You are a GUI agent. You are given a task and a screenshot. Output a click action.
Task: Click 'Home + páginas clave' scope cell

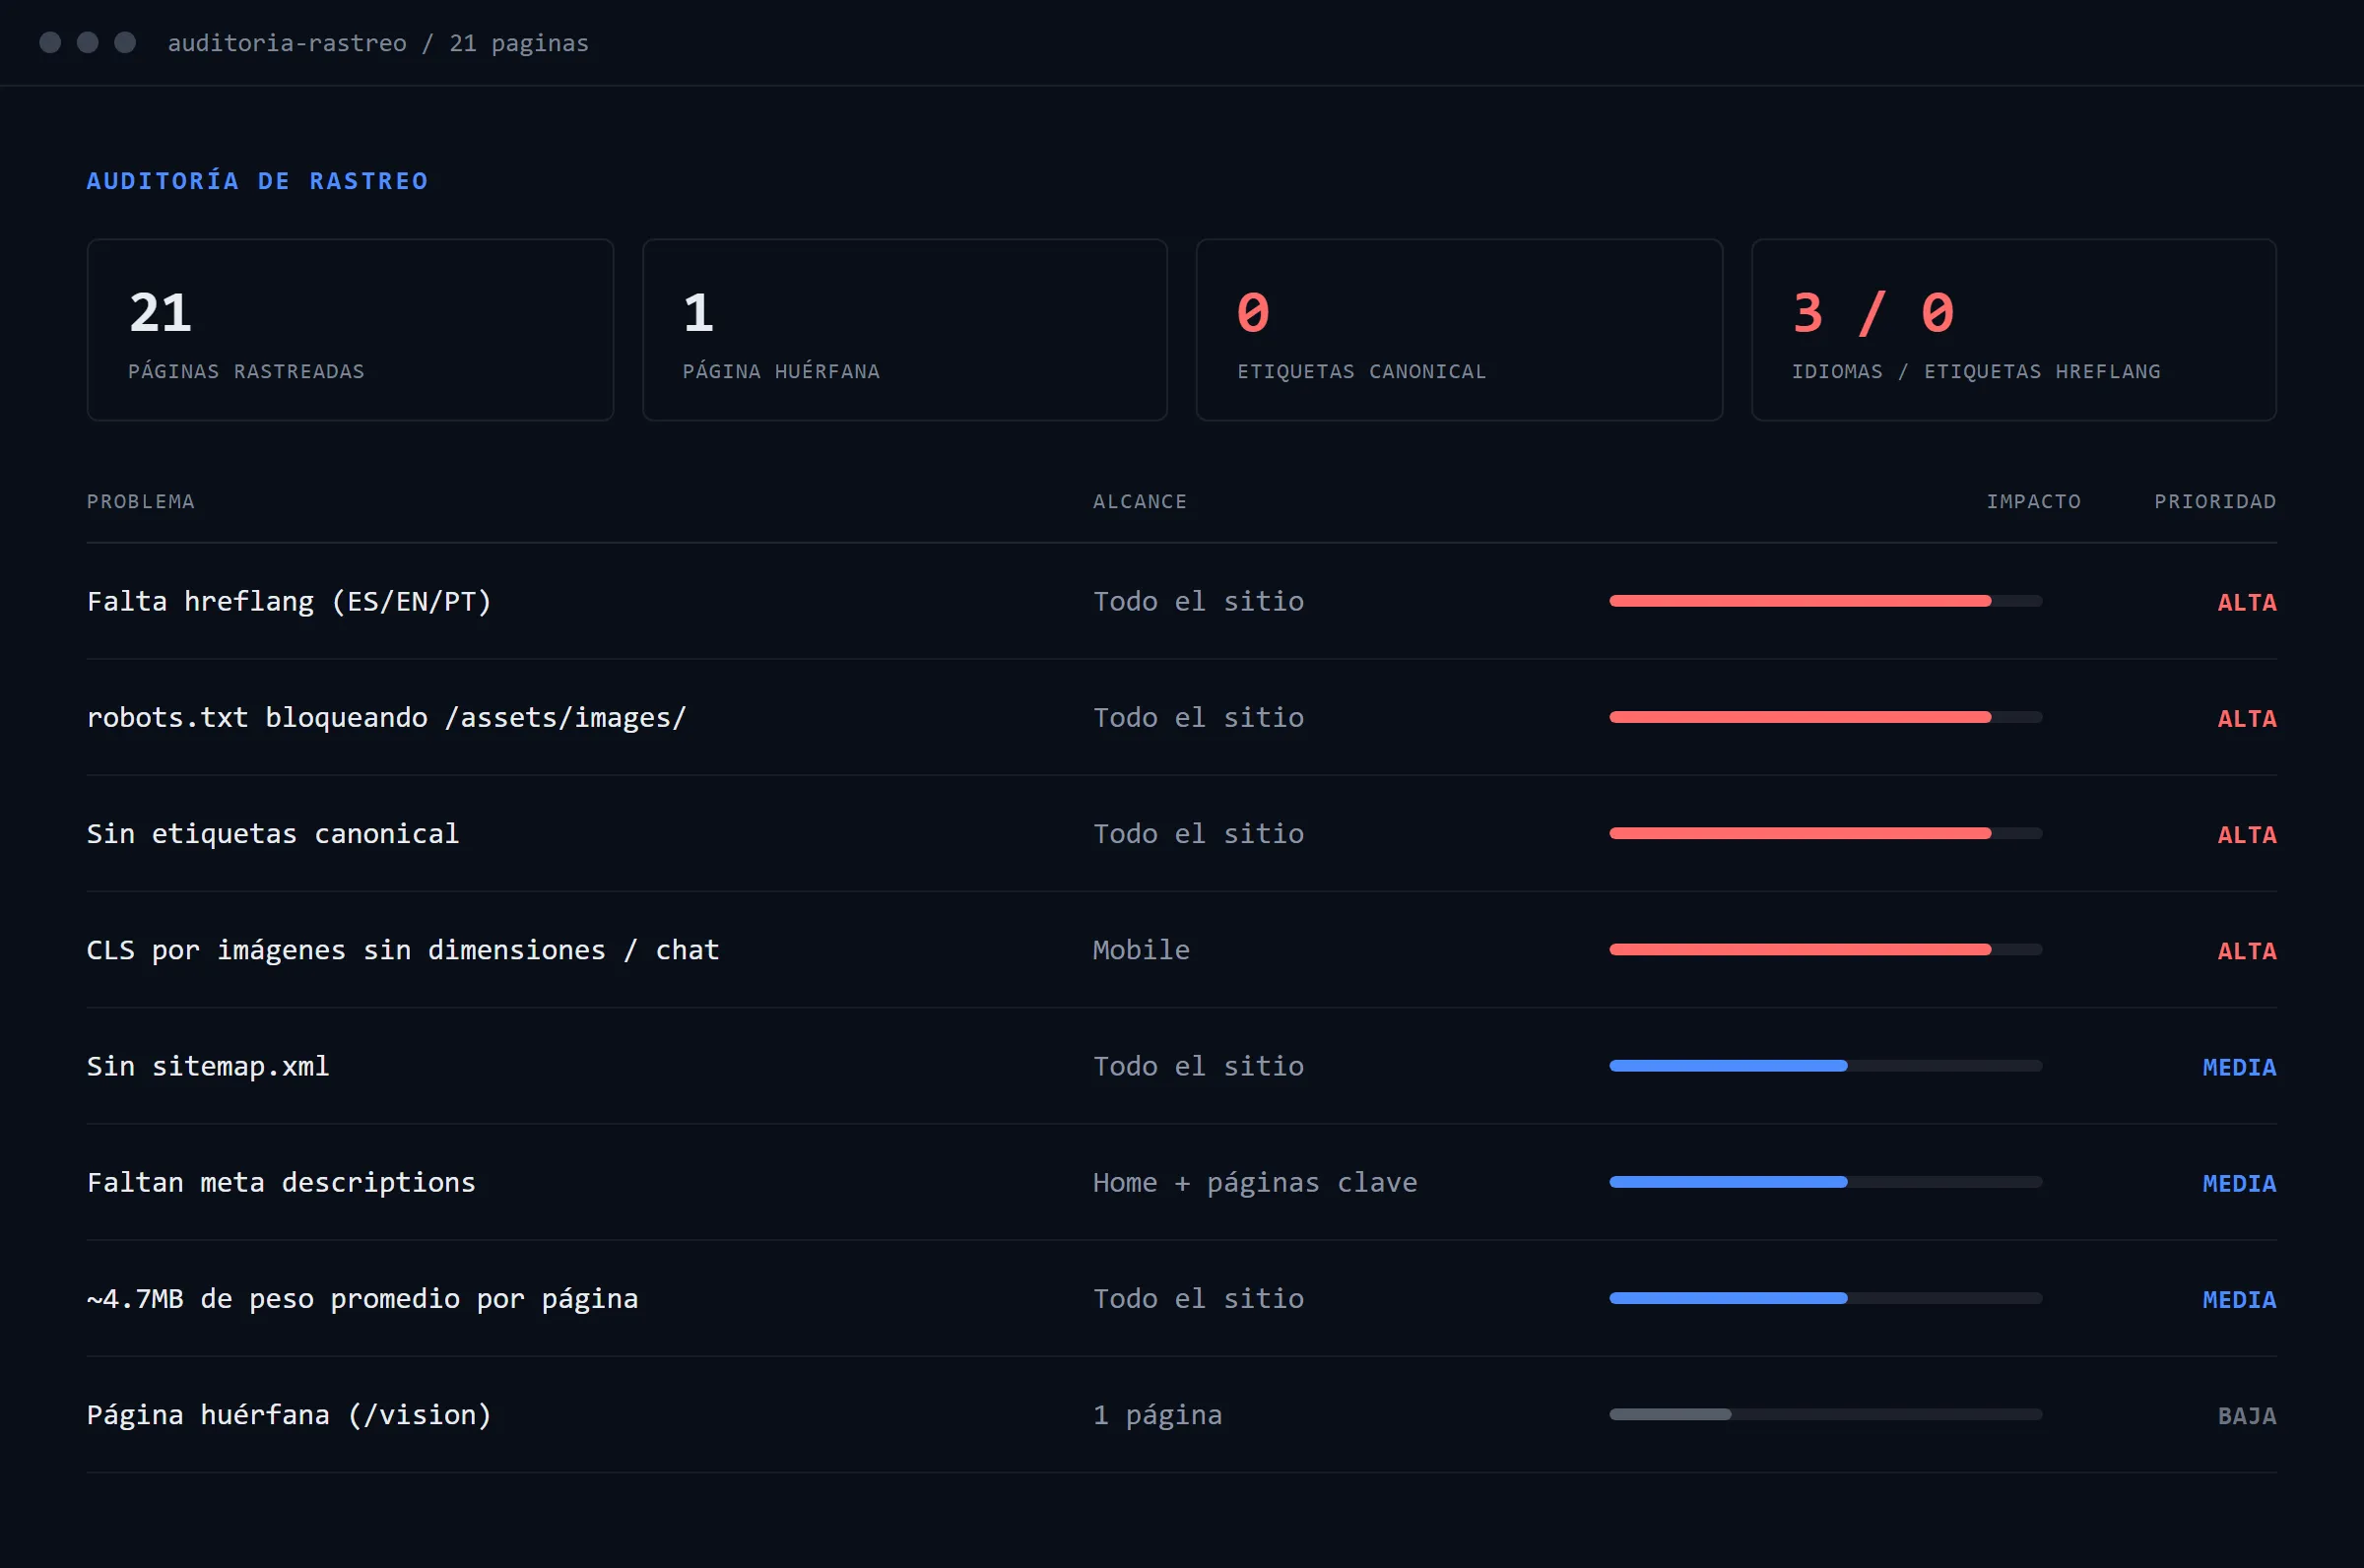tap(1255, 1182)
